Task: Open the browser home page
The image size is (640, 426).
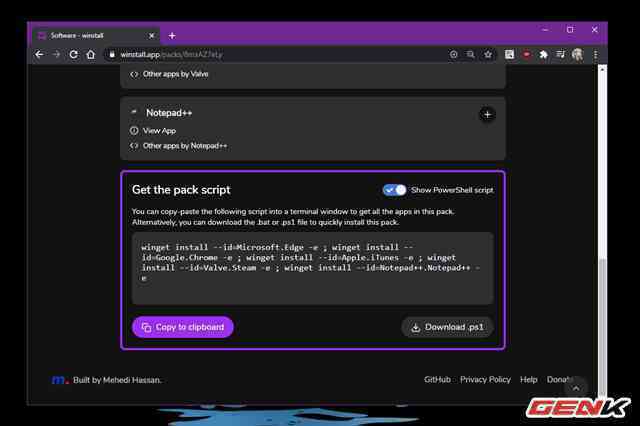Action: (91, 54)
